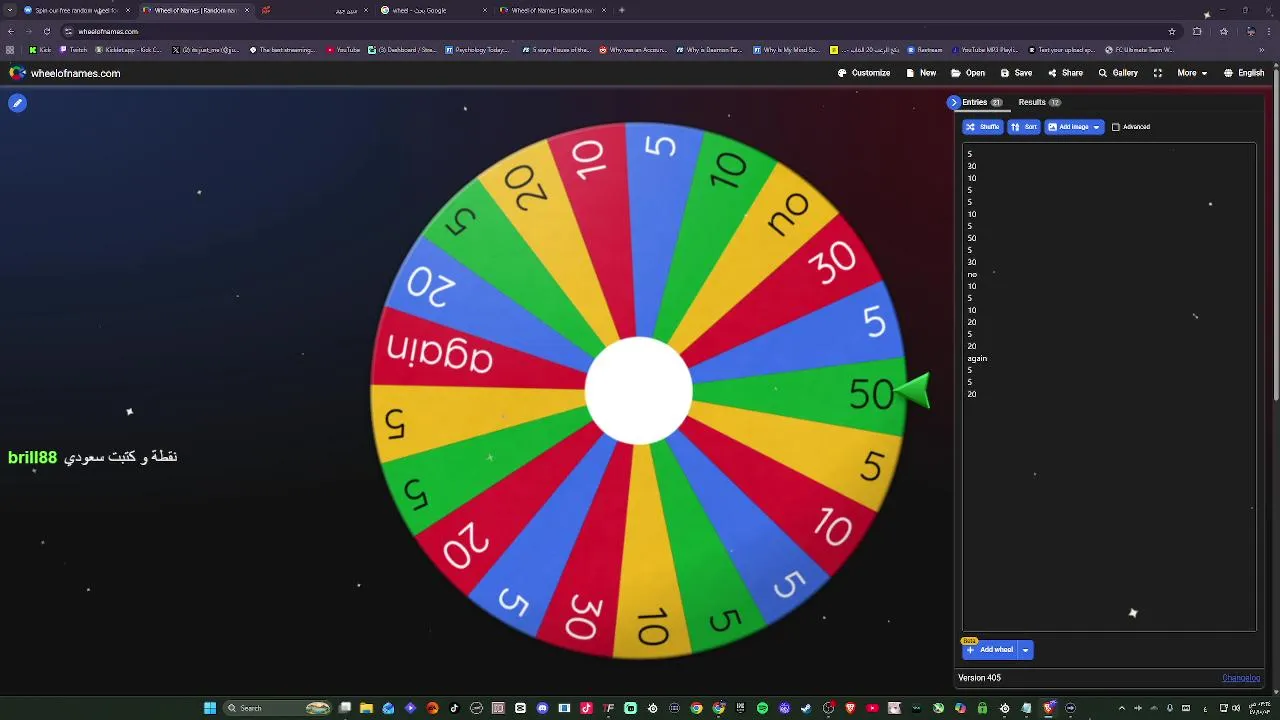Screen dimensions: 1280x720
Task: Select the 'again' entry text in list
Action: [x=977, y=358]
